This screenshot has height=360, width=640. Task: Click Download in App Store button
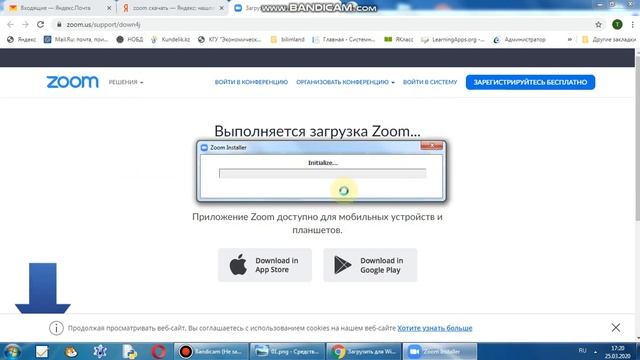point(265,265)
